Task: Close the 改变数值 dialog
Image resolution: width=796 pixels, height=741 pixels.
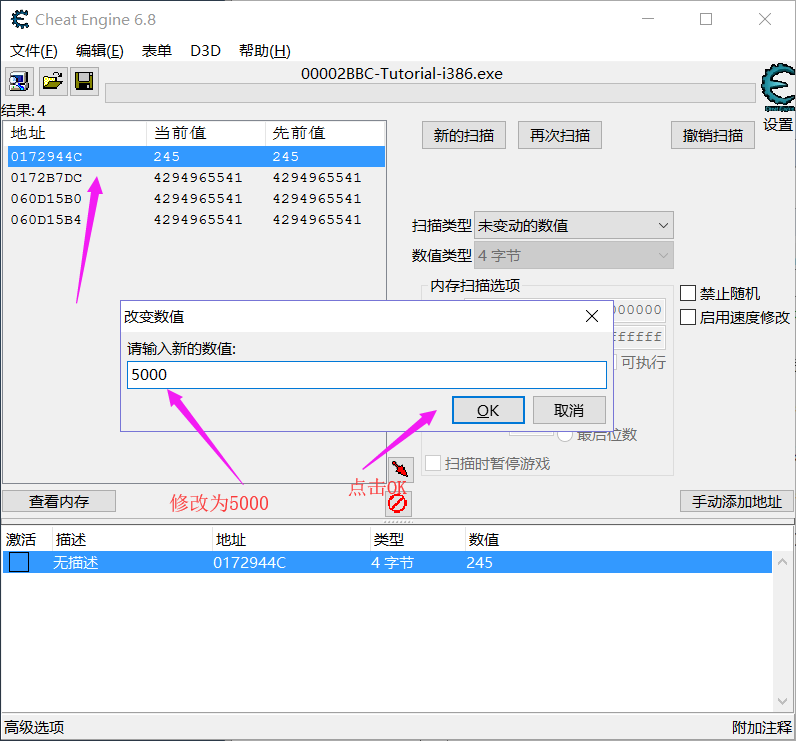Action: [591, 316]
